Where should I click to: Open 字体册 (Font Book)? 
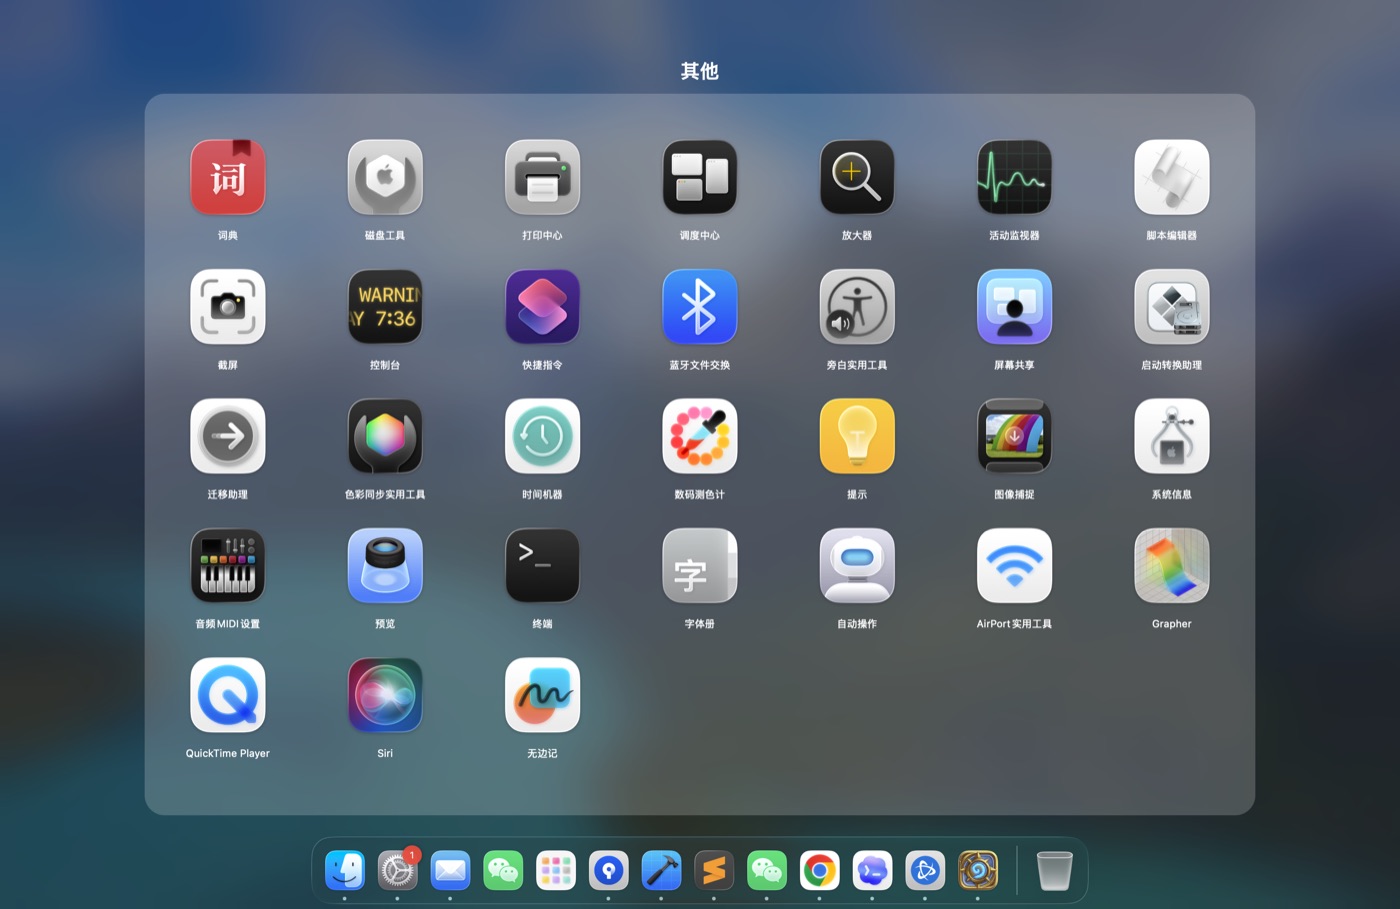click(x=700, y=566)
